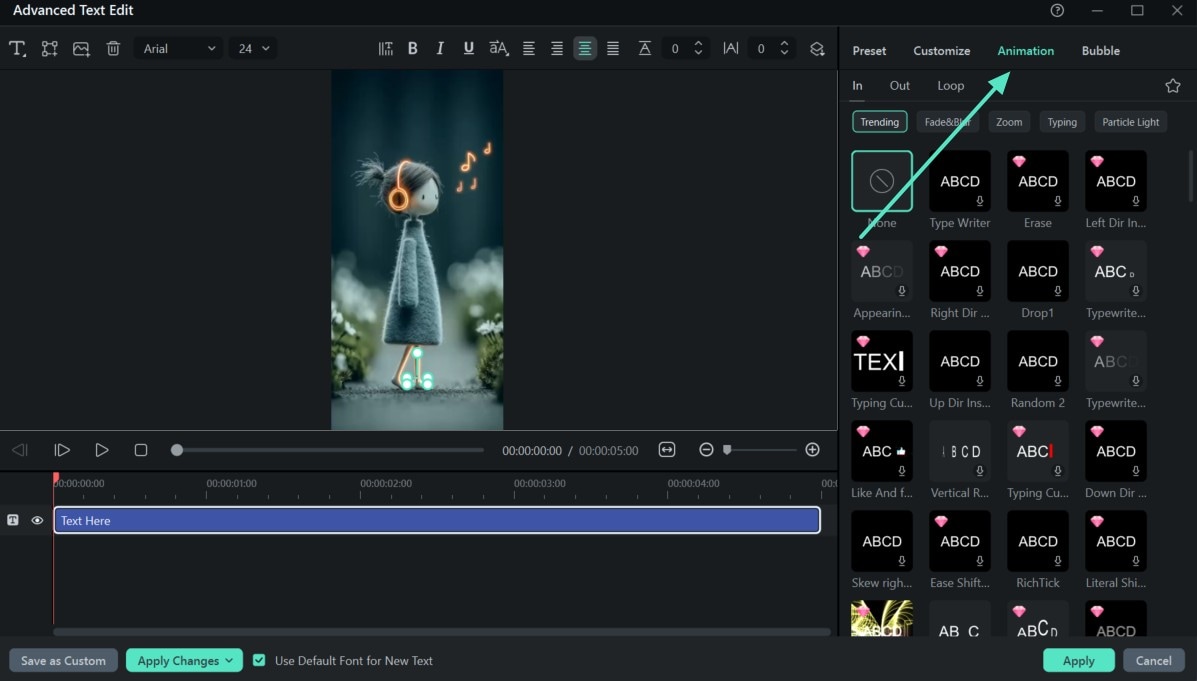Click the layer arrangement icon in toolbar
This screenshot has width=1197, height=681.
click(x=817, y=49)
